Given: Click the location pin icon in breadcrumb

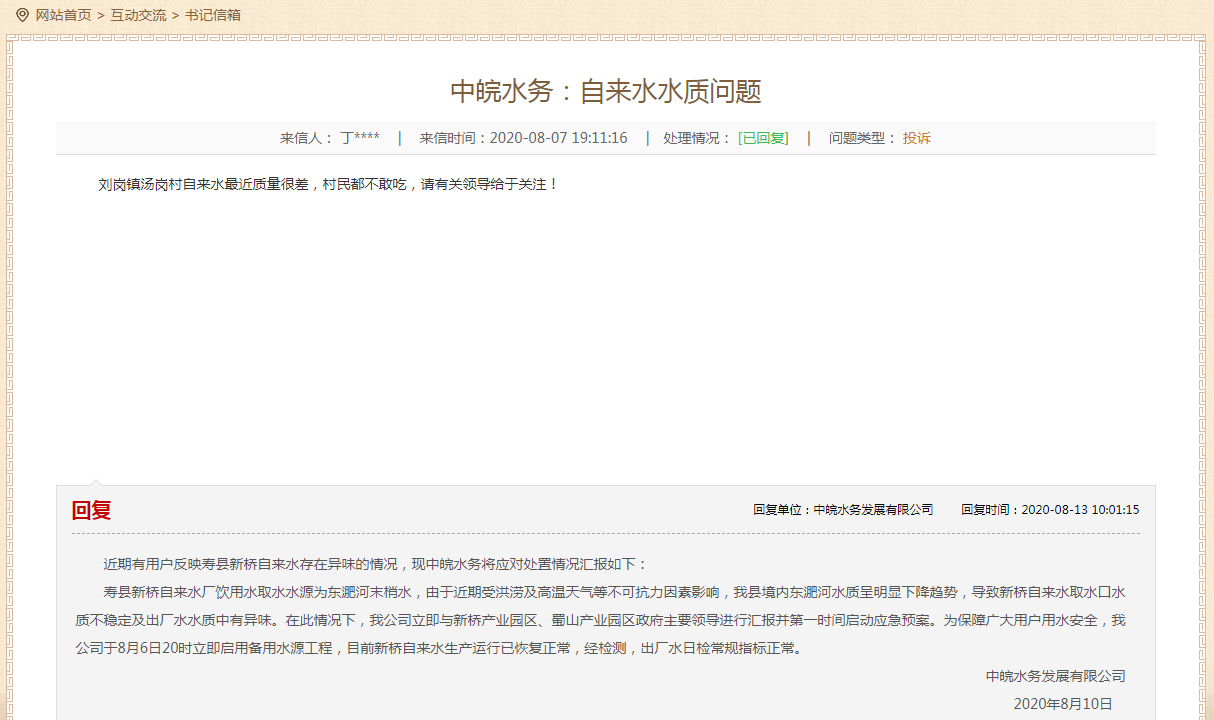Looking at the screenshot, I should pyautogui.click(x=22, y=15).
